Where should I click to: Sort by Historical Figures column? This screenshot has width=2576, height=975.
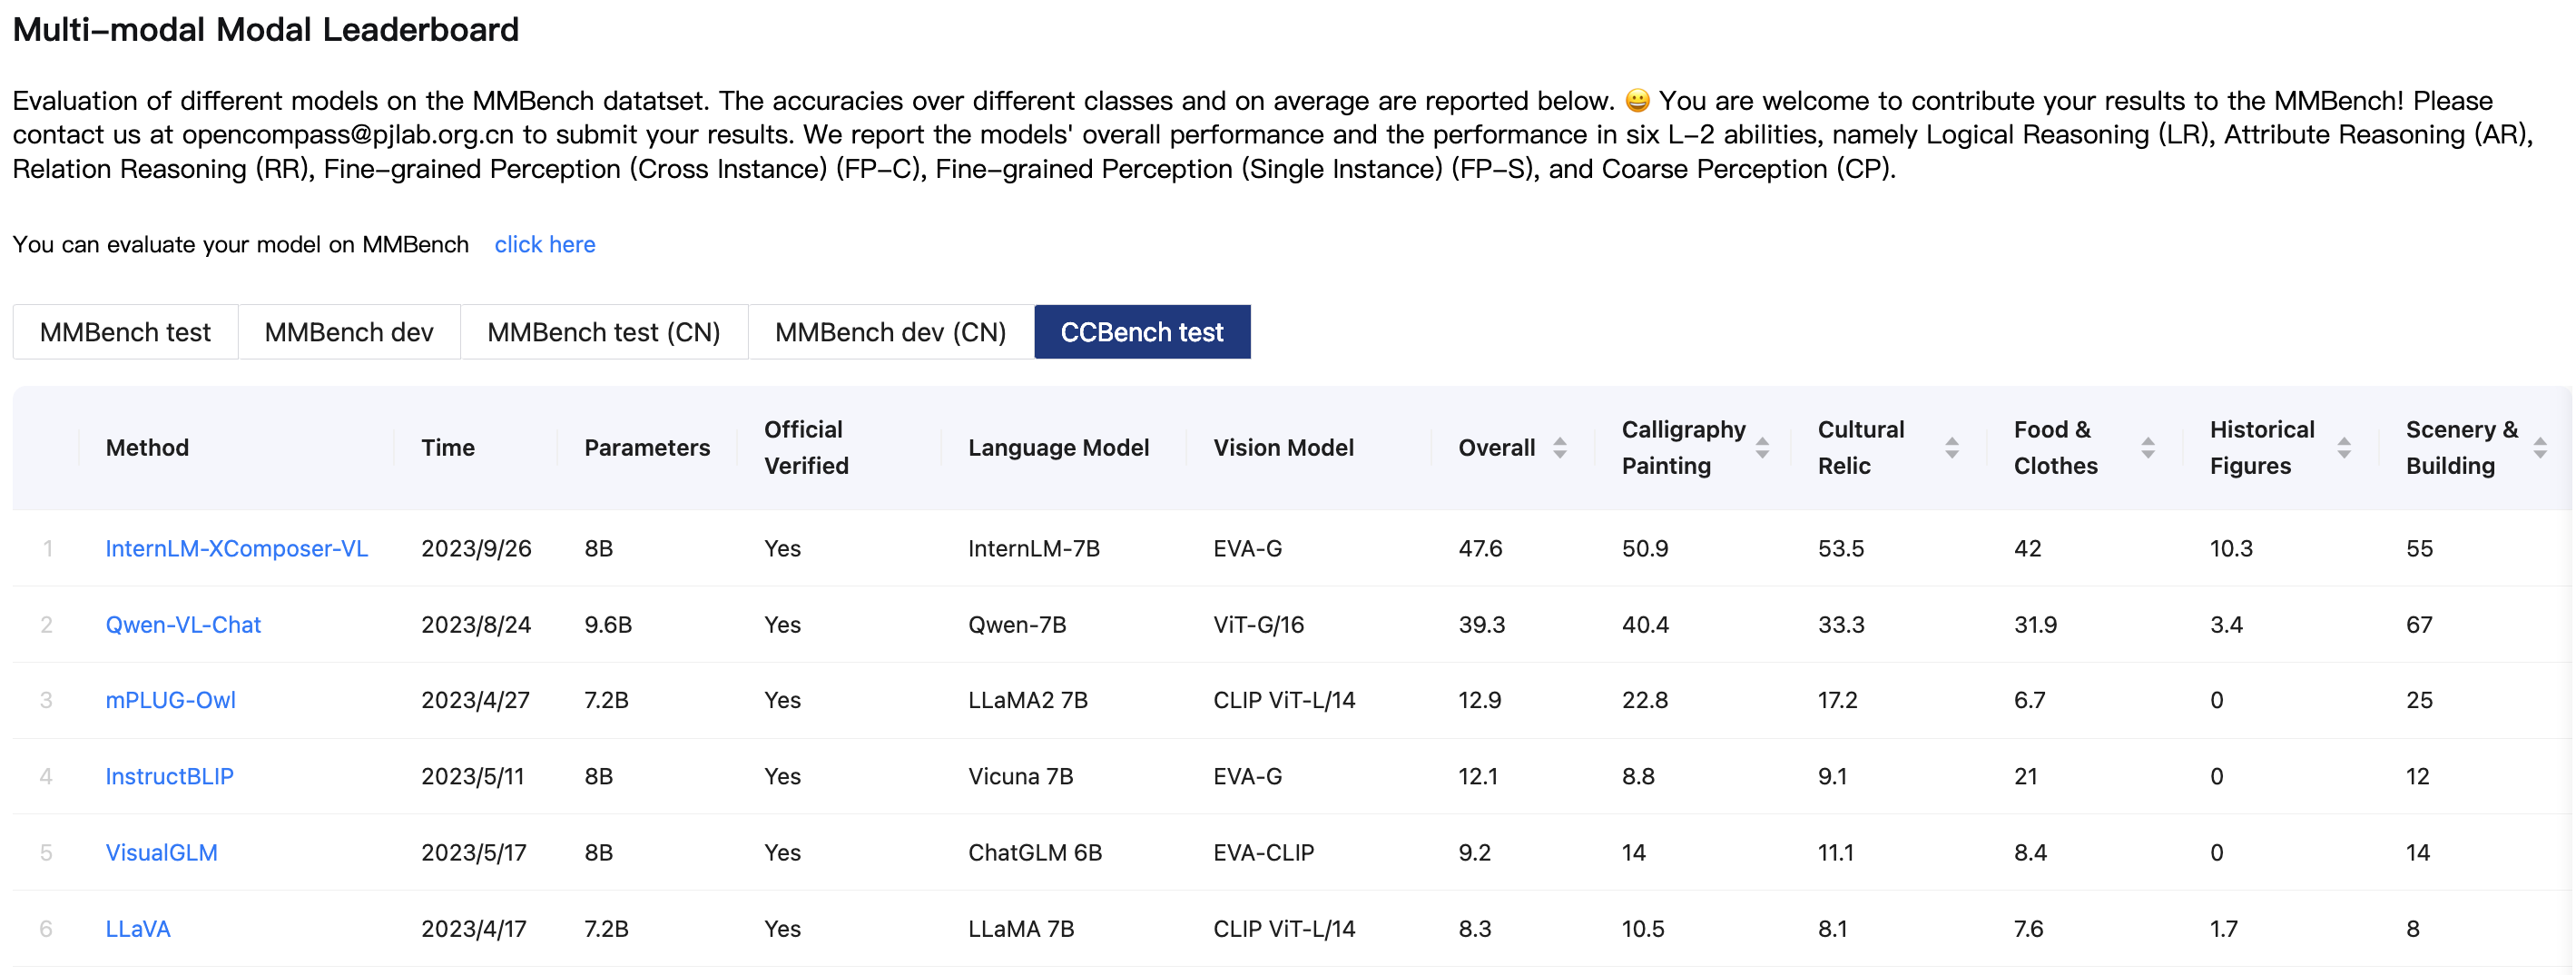[2343, 448]
